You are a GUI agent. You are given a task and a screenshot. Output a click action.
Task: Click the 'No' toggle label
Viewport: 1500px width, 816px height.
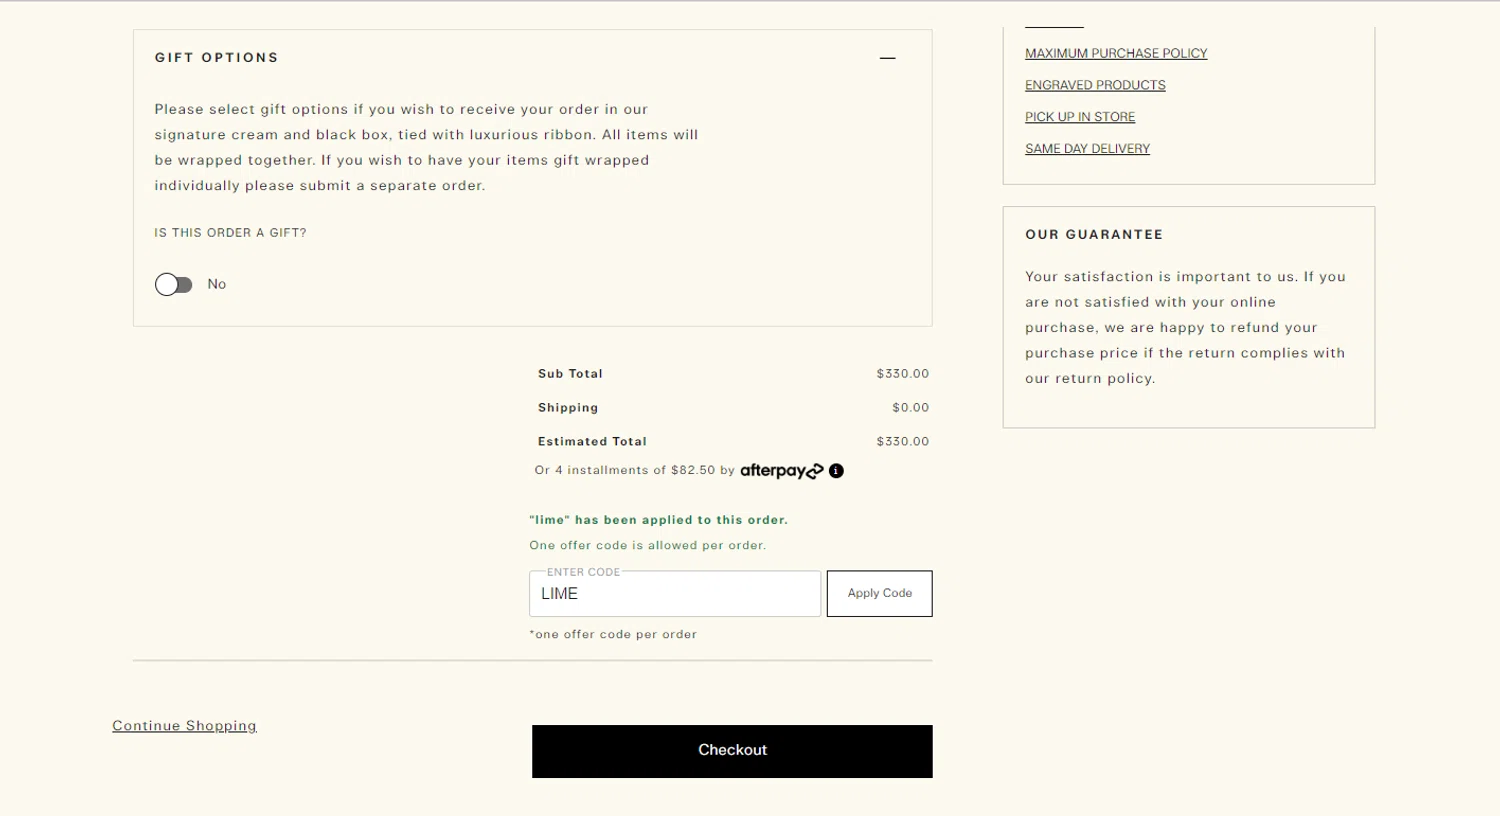[217, 285]
